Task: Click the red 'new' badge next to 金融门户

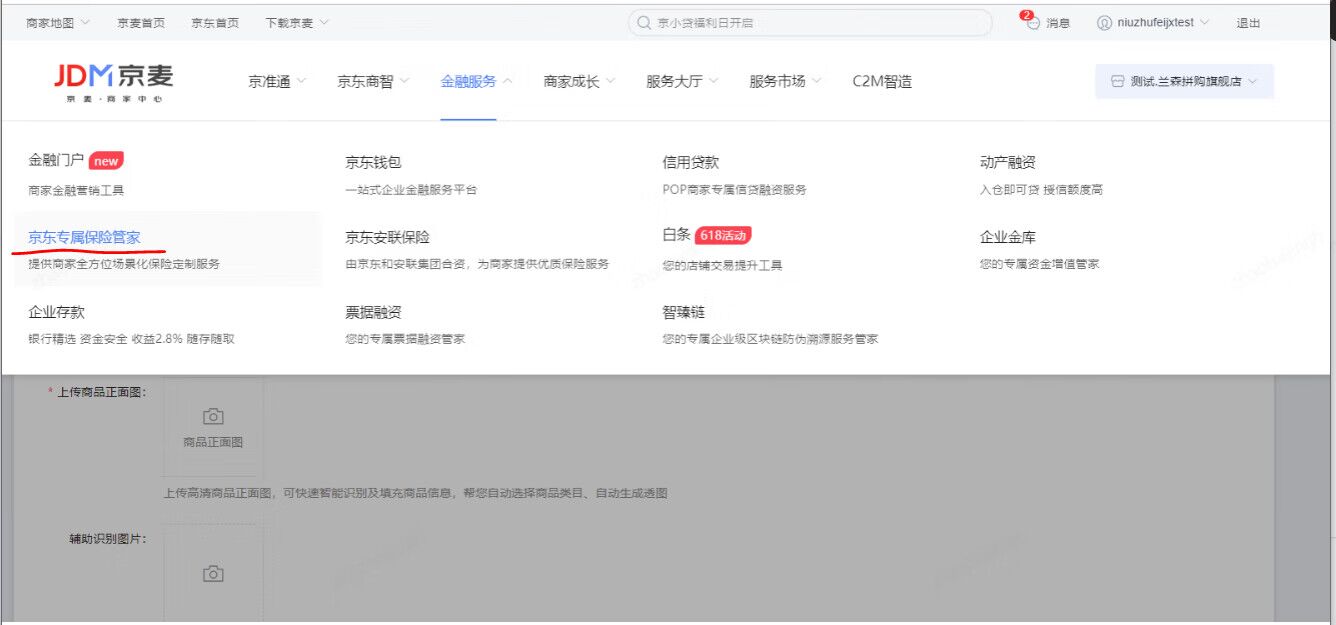Action: coord(106,160)
